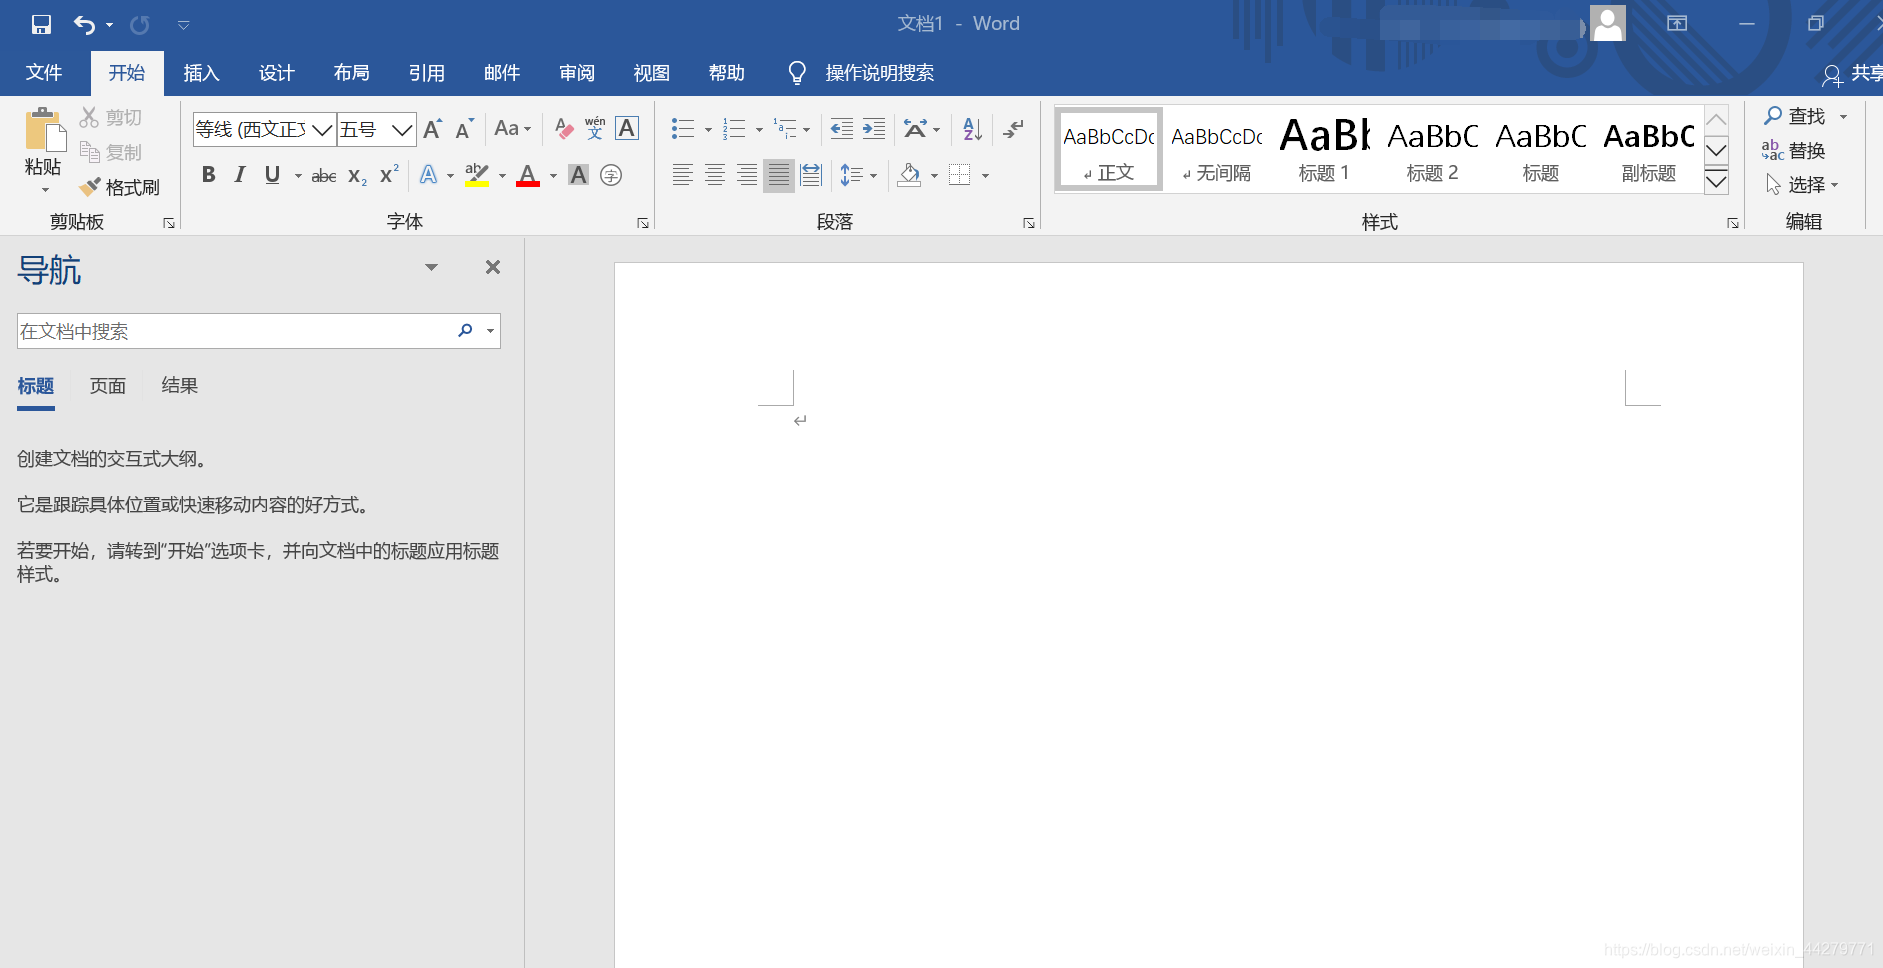Screen dimensions: 1883x968
Task: Toggle Underline formatting
Action: click(x=272, y=175)
